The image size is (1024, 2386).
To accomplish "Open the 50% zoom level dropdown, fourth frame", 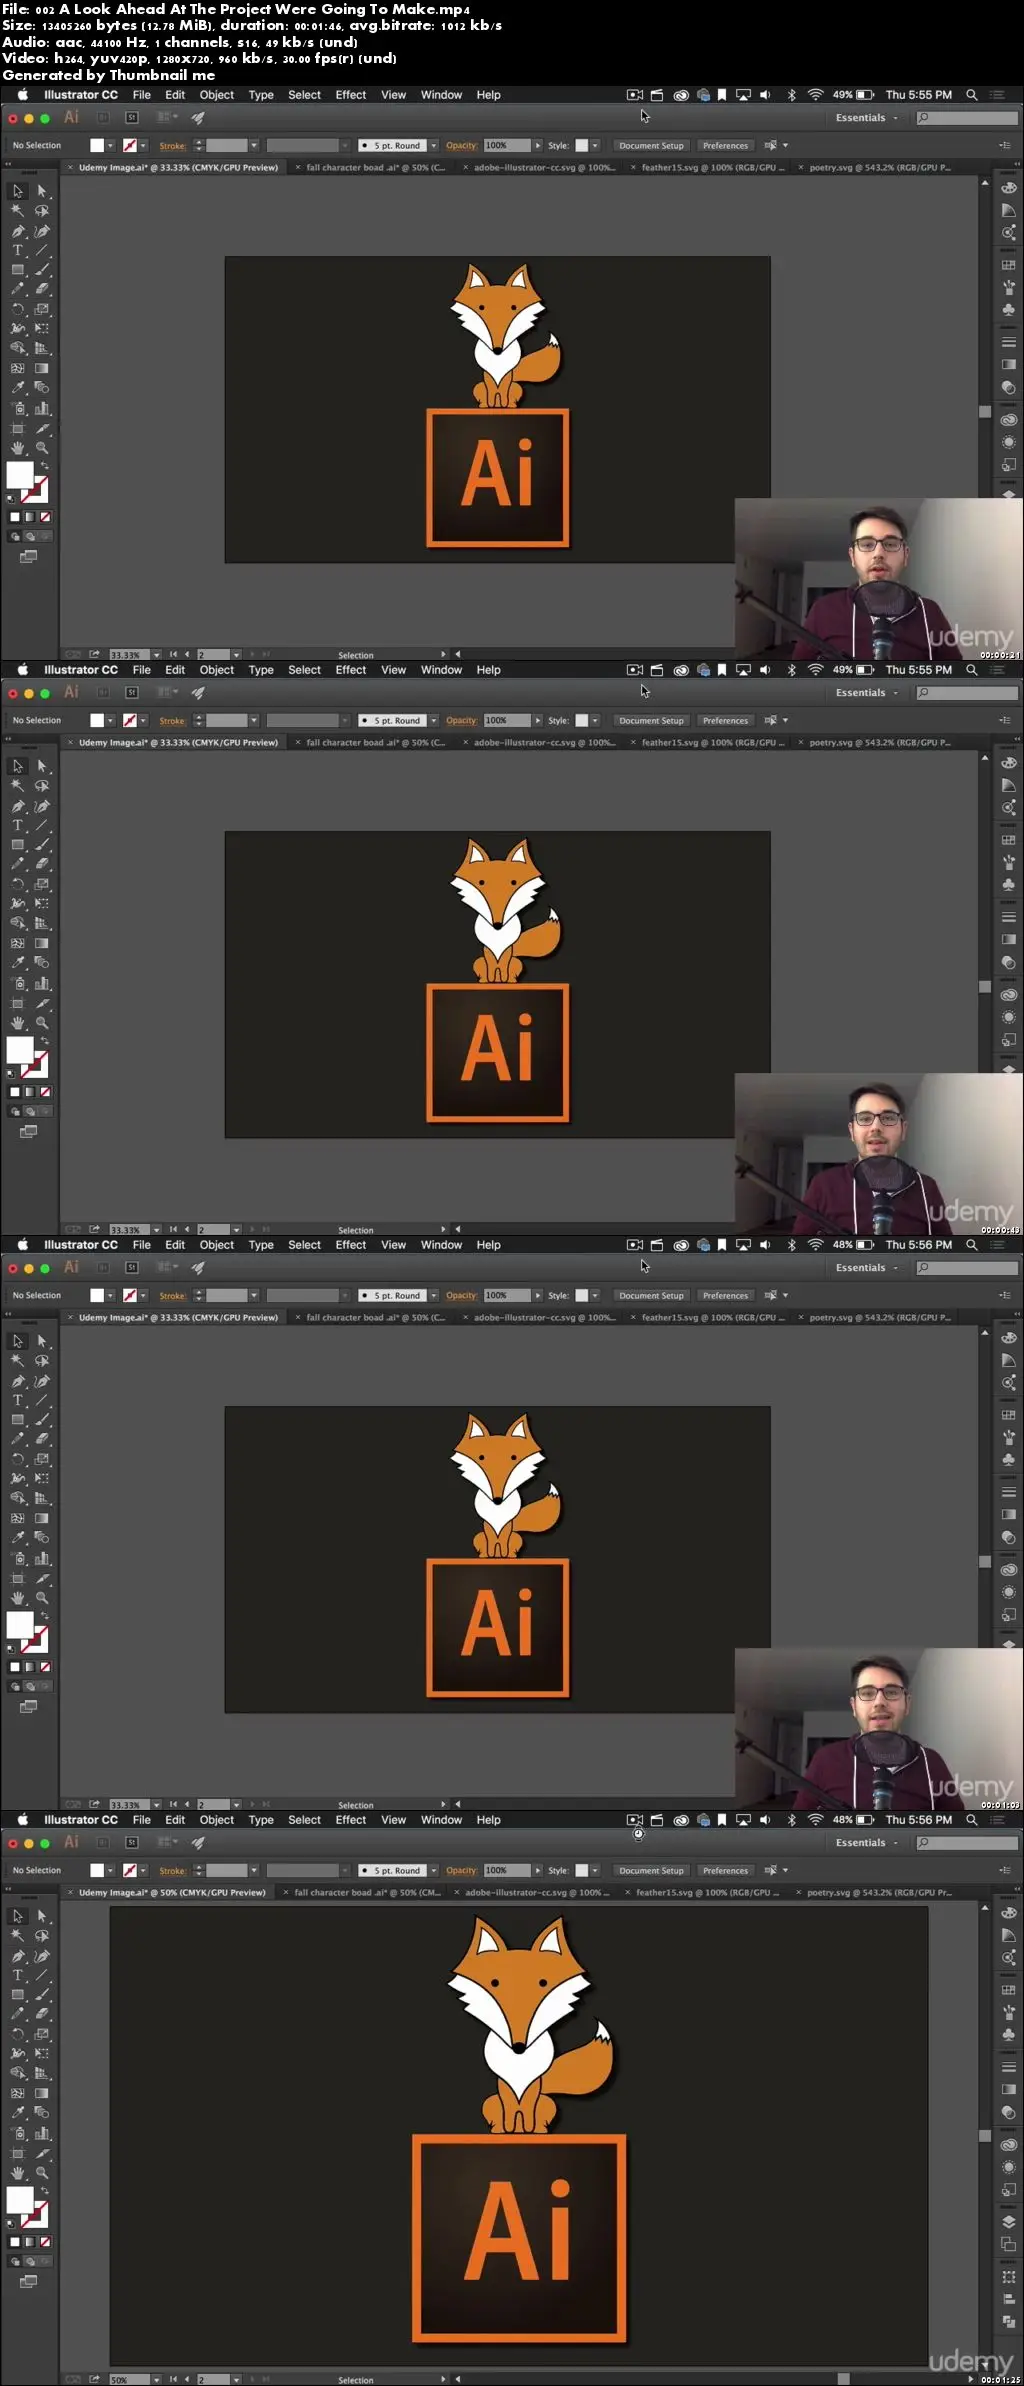I will click(157, 2379).
